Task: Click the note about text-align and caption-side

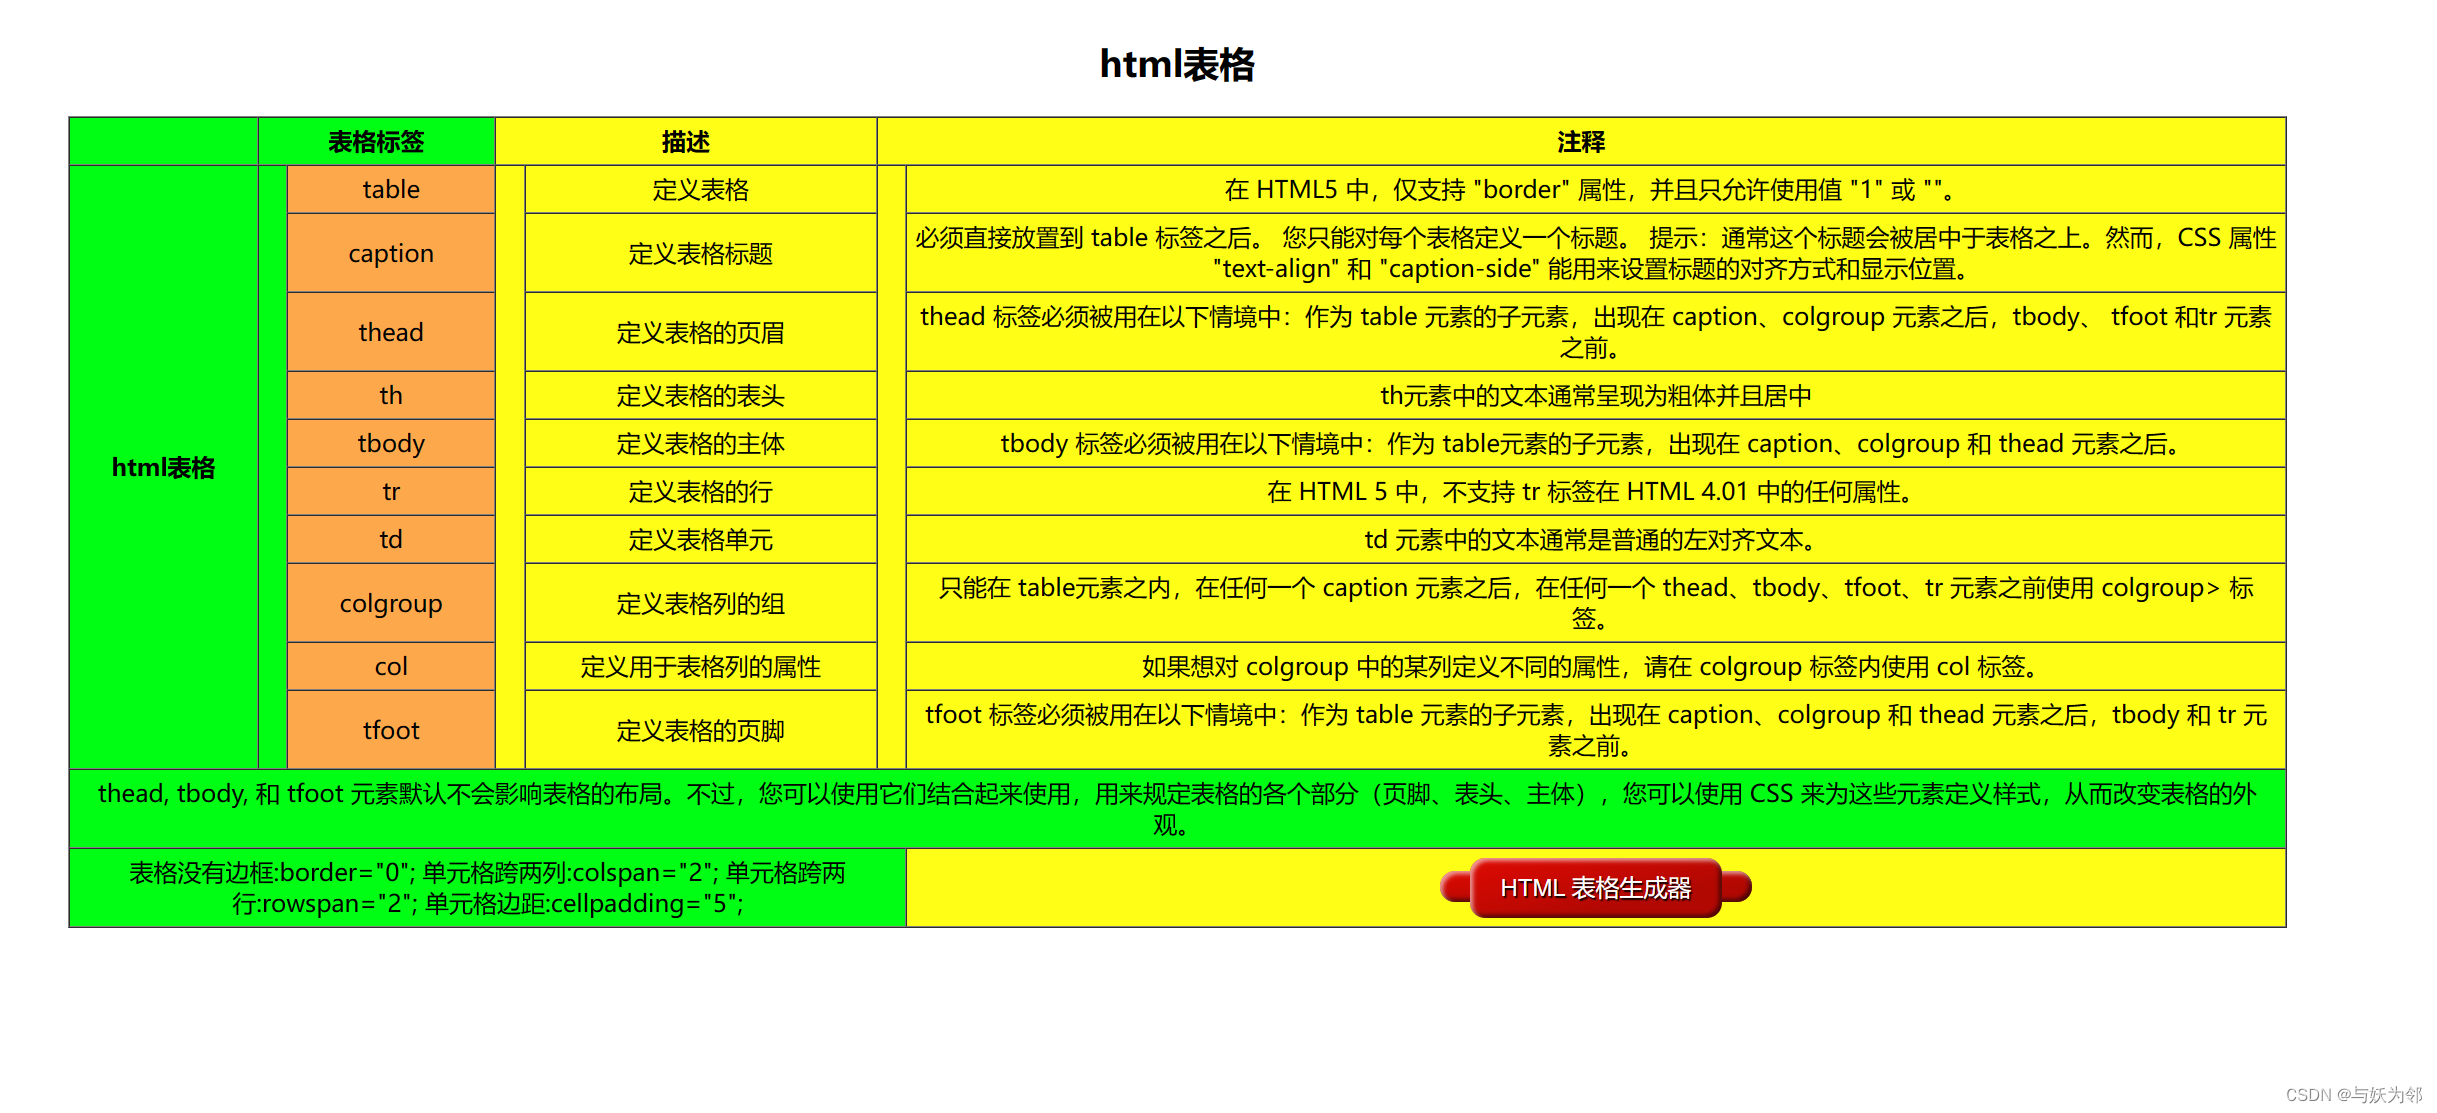Action: tap(1596, 253)
